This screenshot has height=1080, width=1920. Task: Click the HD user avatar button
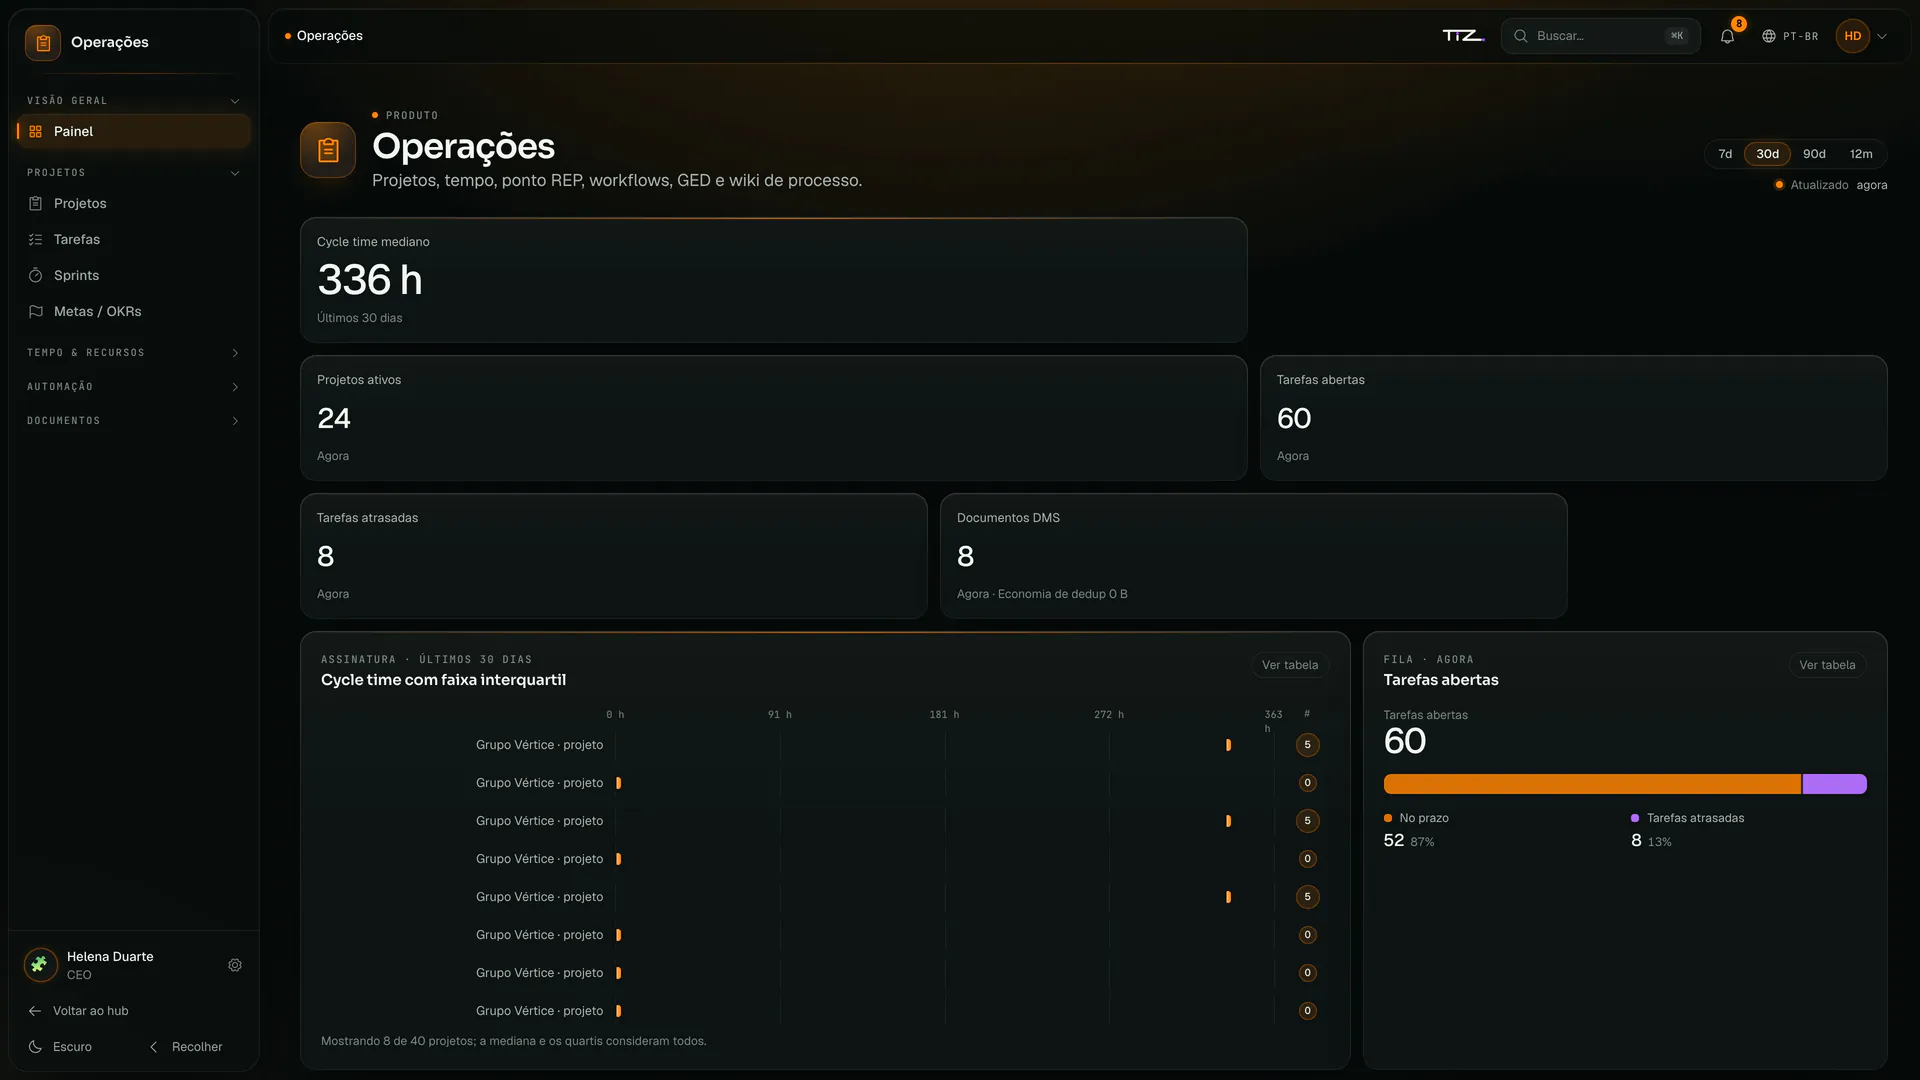pos(1852,36)
